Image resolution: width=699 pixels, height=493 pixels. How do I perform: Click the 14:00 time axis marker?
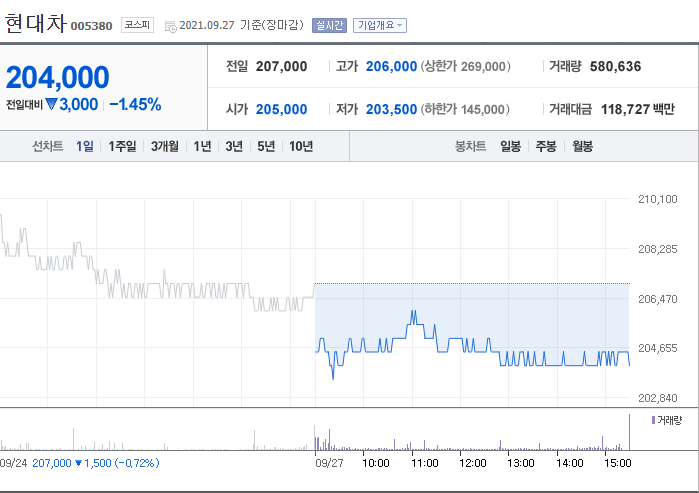(569, 463)
